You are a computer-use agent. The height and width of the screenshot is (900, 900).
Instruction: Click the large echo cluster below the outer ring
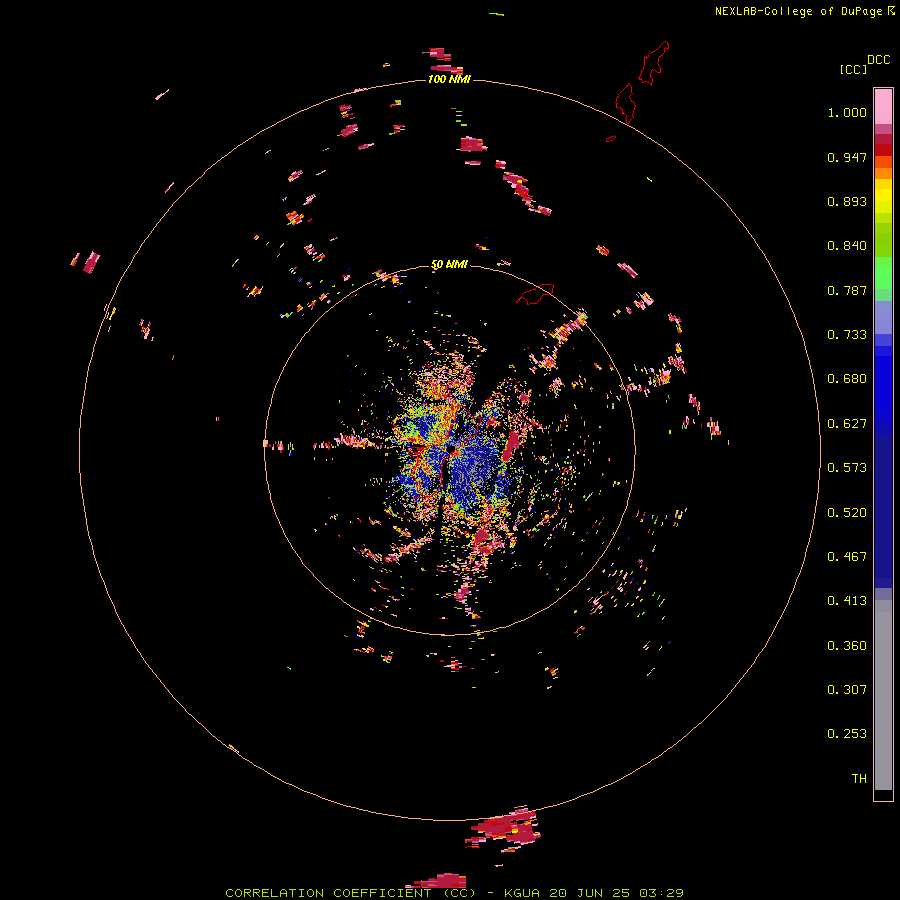(x=503, y=829)
